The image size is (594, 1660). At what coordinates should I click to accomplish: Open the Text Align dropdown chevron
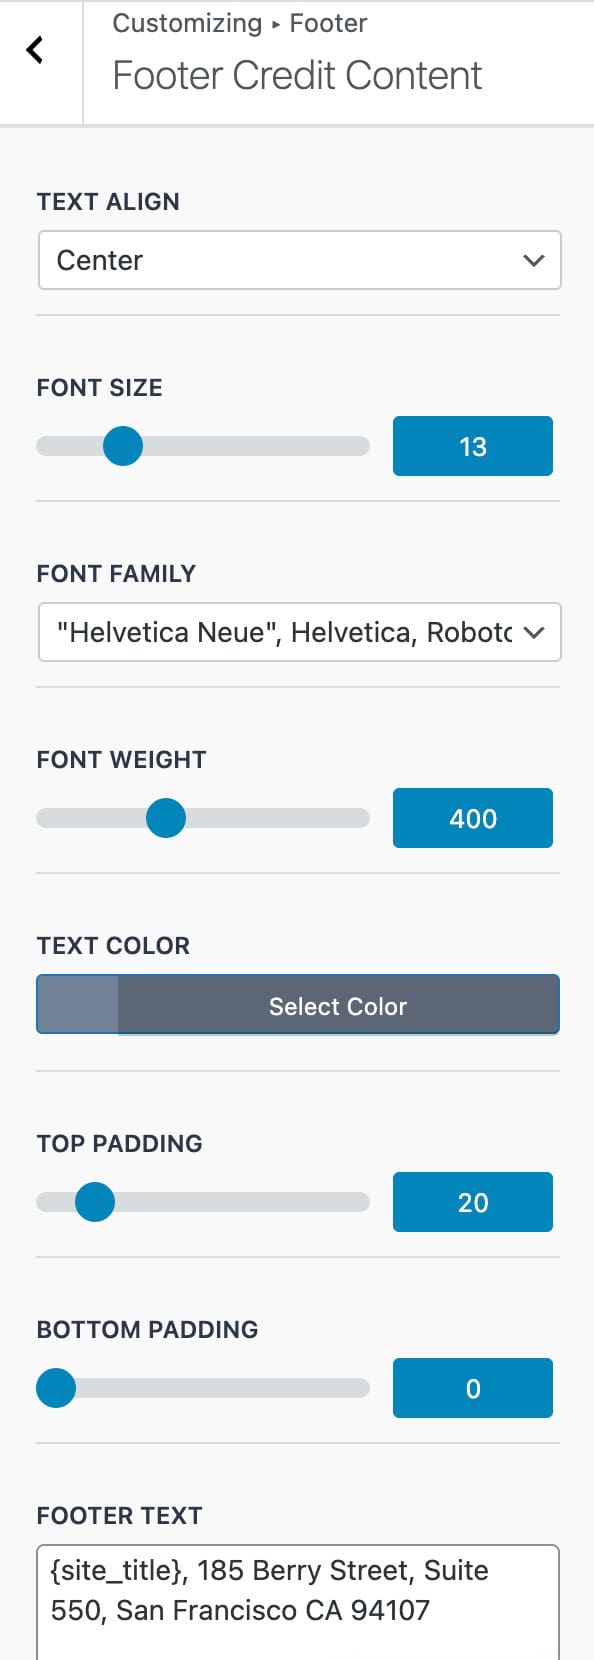pyautogui.click(x=533, y=260)
